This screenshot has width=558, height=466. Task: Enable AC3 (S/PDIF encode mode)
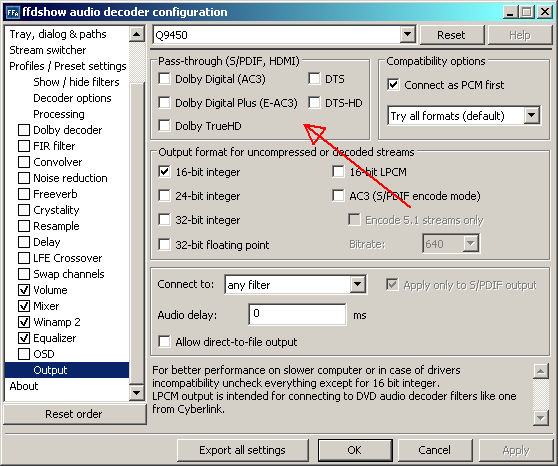(338, 195)
